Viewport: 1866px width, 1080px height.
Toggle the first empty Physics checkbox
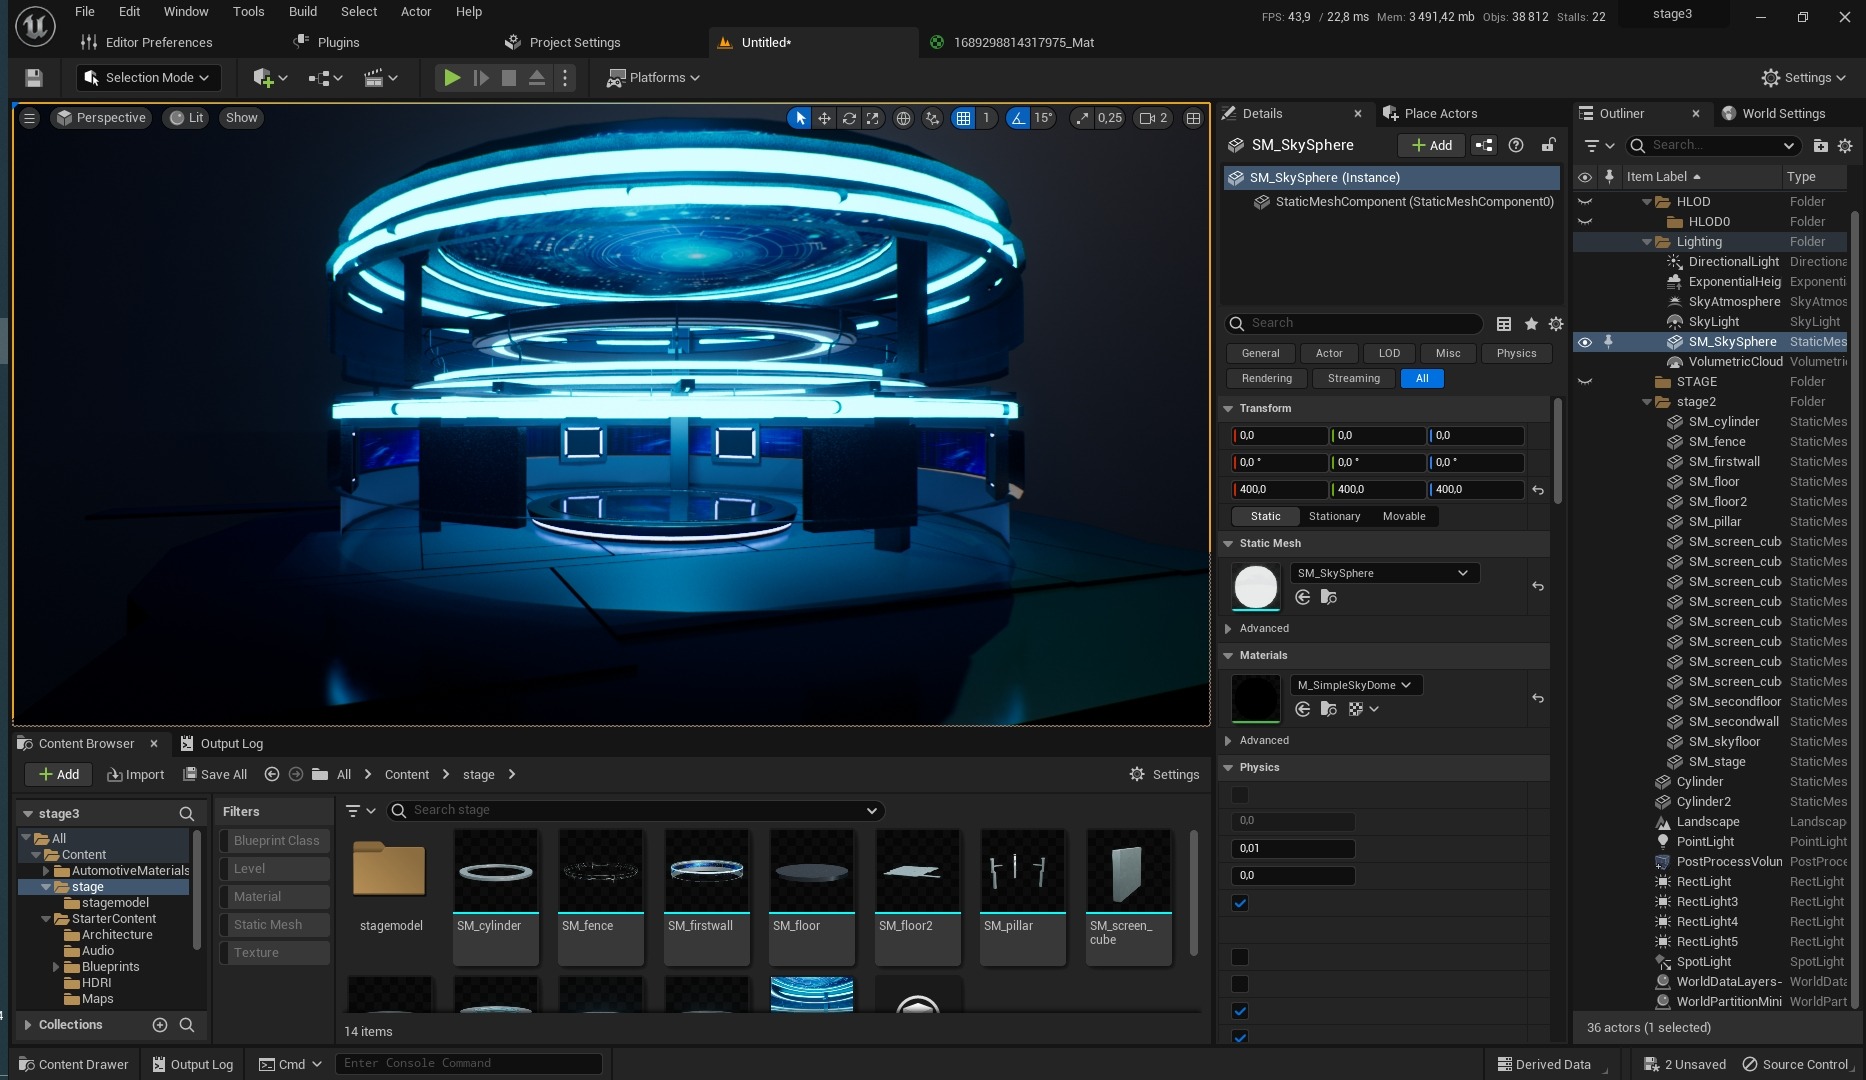[x=1240, y=795]
